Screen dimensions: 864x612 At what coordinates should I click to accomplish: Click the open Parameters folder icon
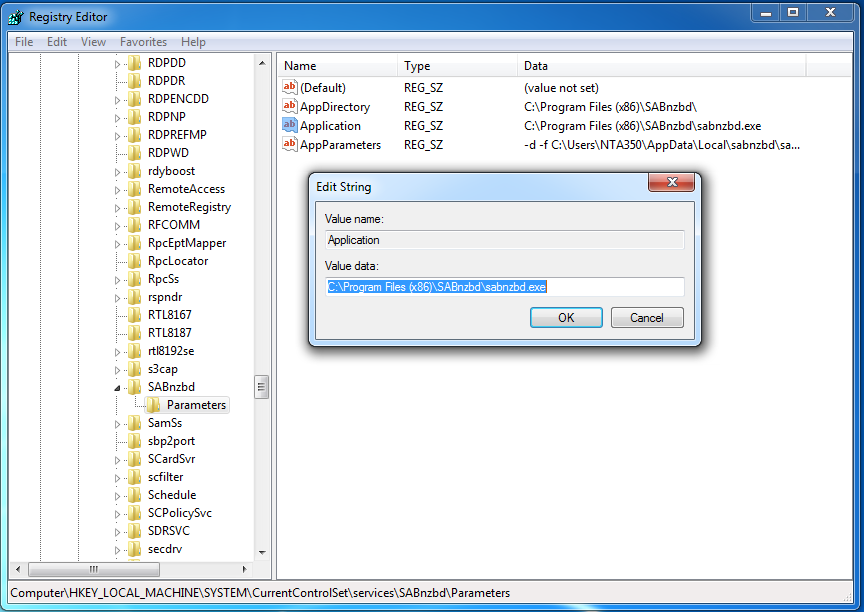(x=154, y=405)
